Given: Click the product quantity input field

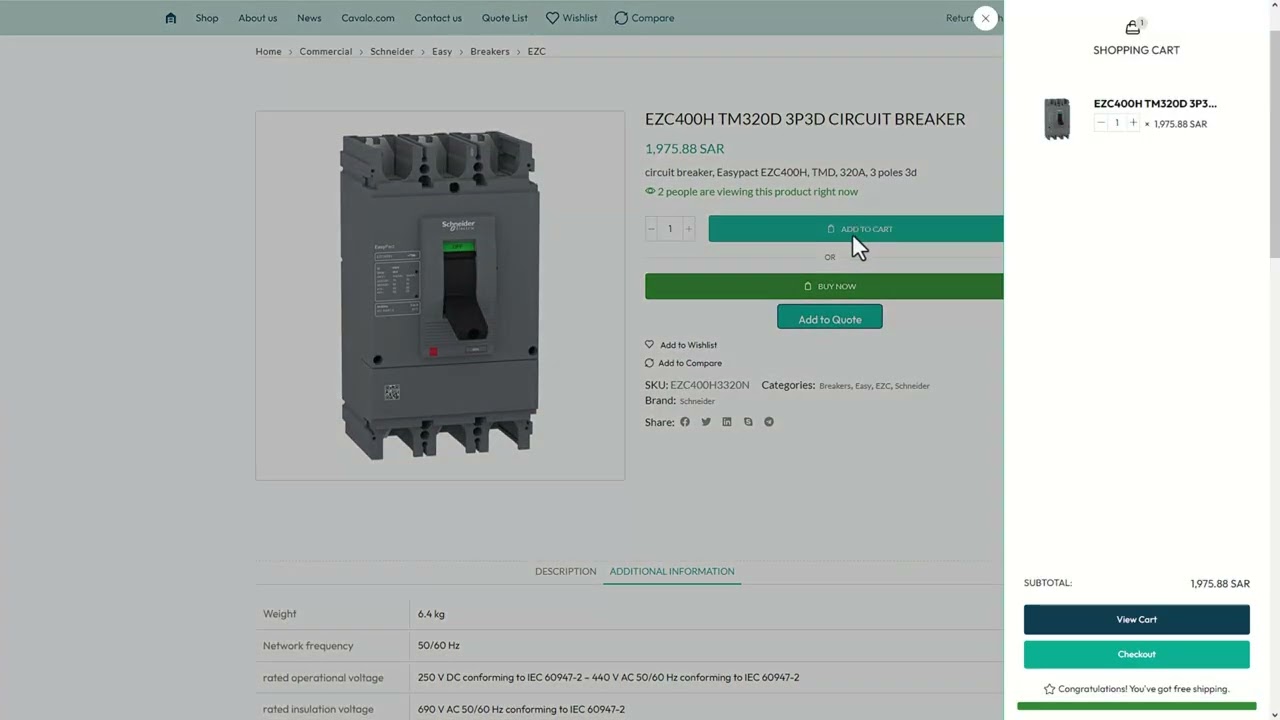Looking at the screenshot, I should pyautogui.click(x=670, y=229).
